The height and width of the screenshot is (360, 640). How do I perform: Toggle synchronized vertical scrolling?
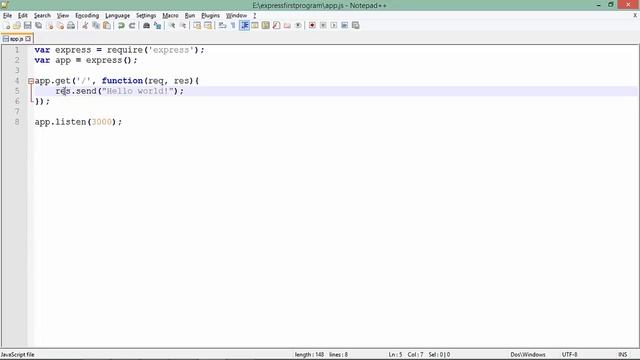point(197,25)
